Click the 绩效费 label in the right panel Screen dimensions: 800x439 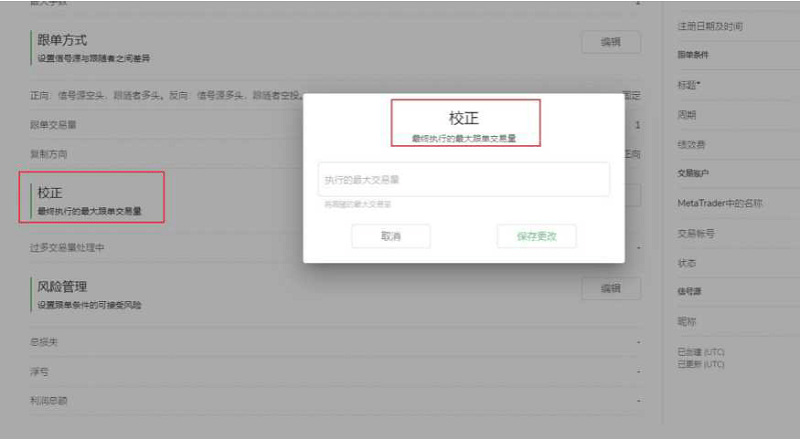click(x=691, y=144)
